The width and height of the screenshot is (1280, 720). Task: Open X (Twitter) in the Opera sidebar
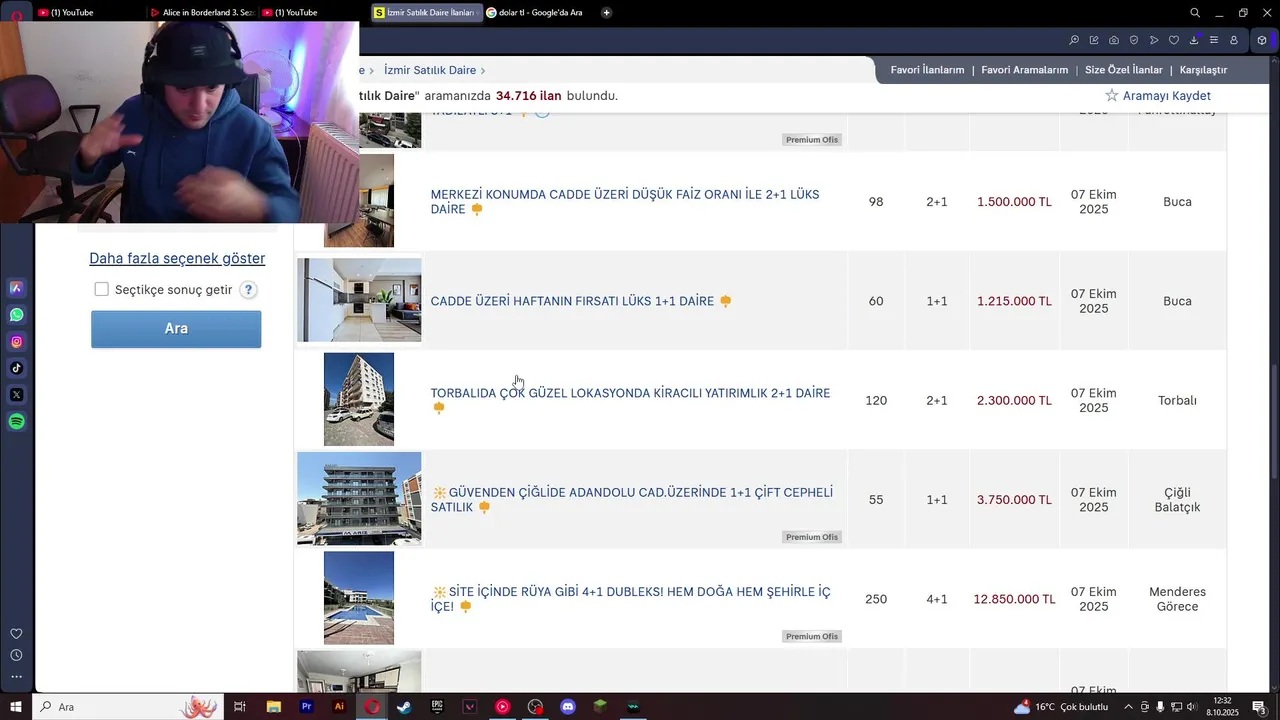[x=16, y=395]
